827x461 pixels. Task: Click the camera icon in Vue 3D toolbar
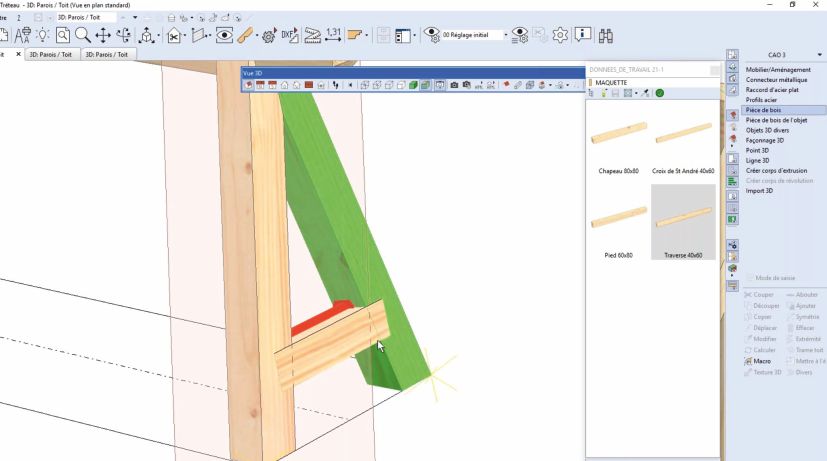(x=453, y=85)
